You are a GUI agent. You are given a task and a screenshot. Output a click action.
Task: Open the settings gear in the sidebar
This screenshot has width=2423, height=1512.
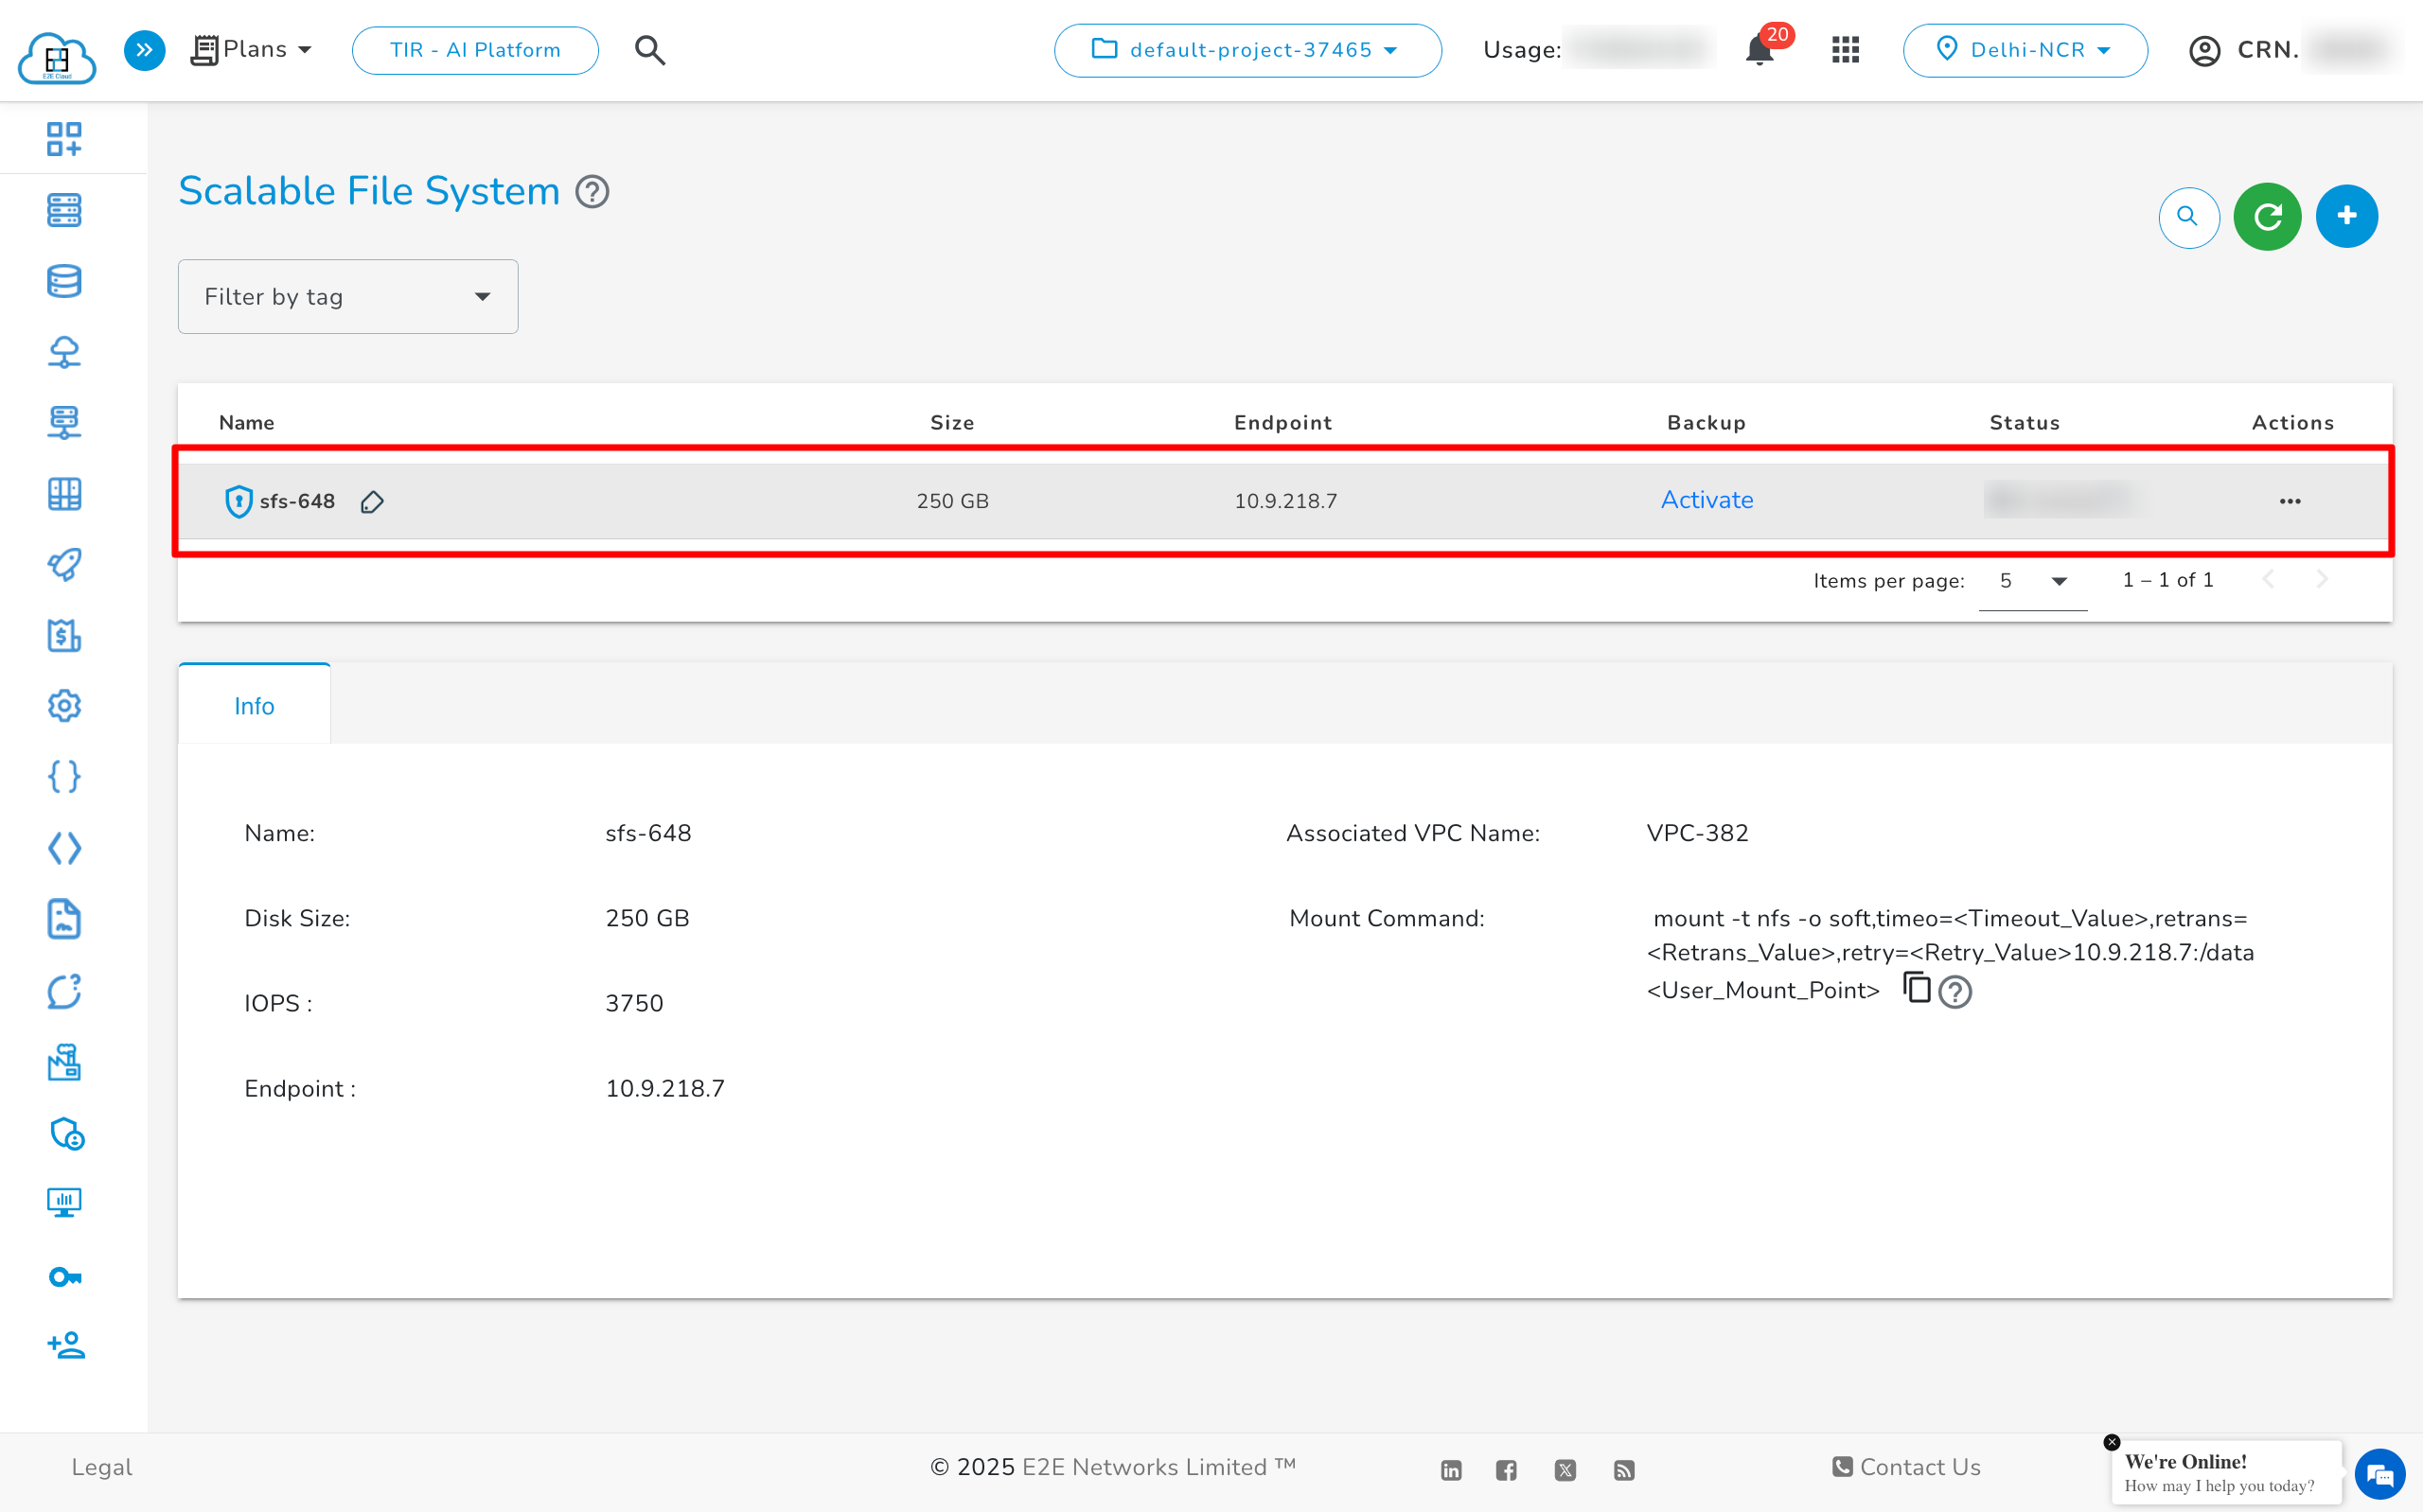pyautogui.click(x=63, y=706)
